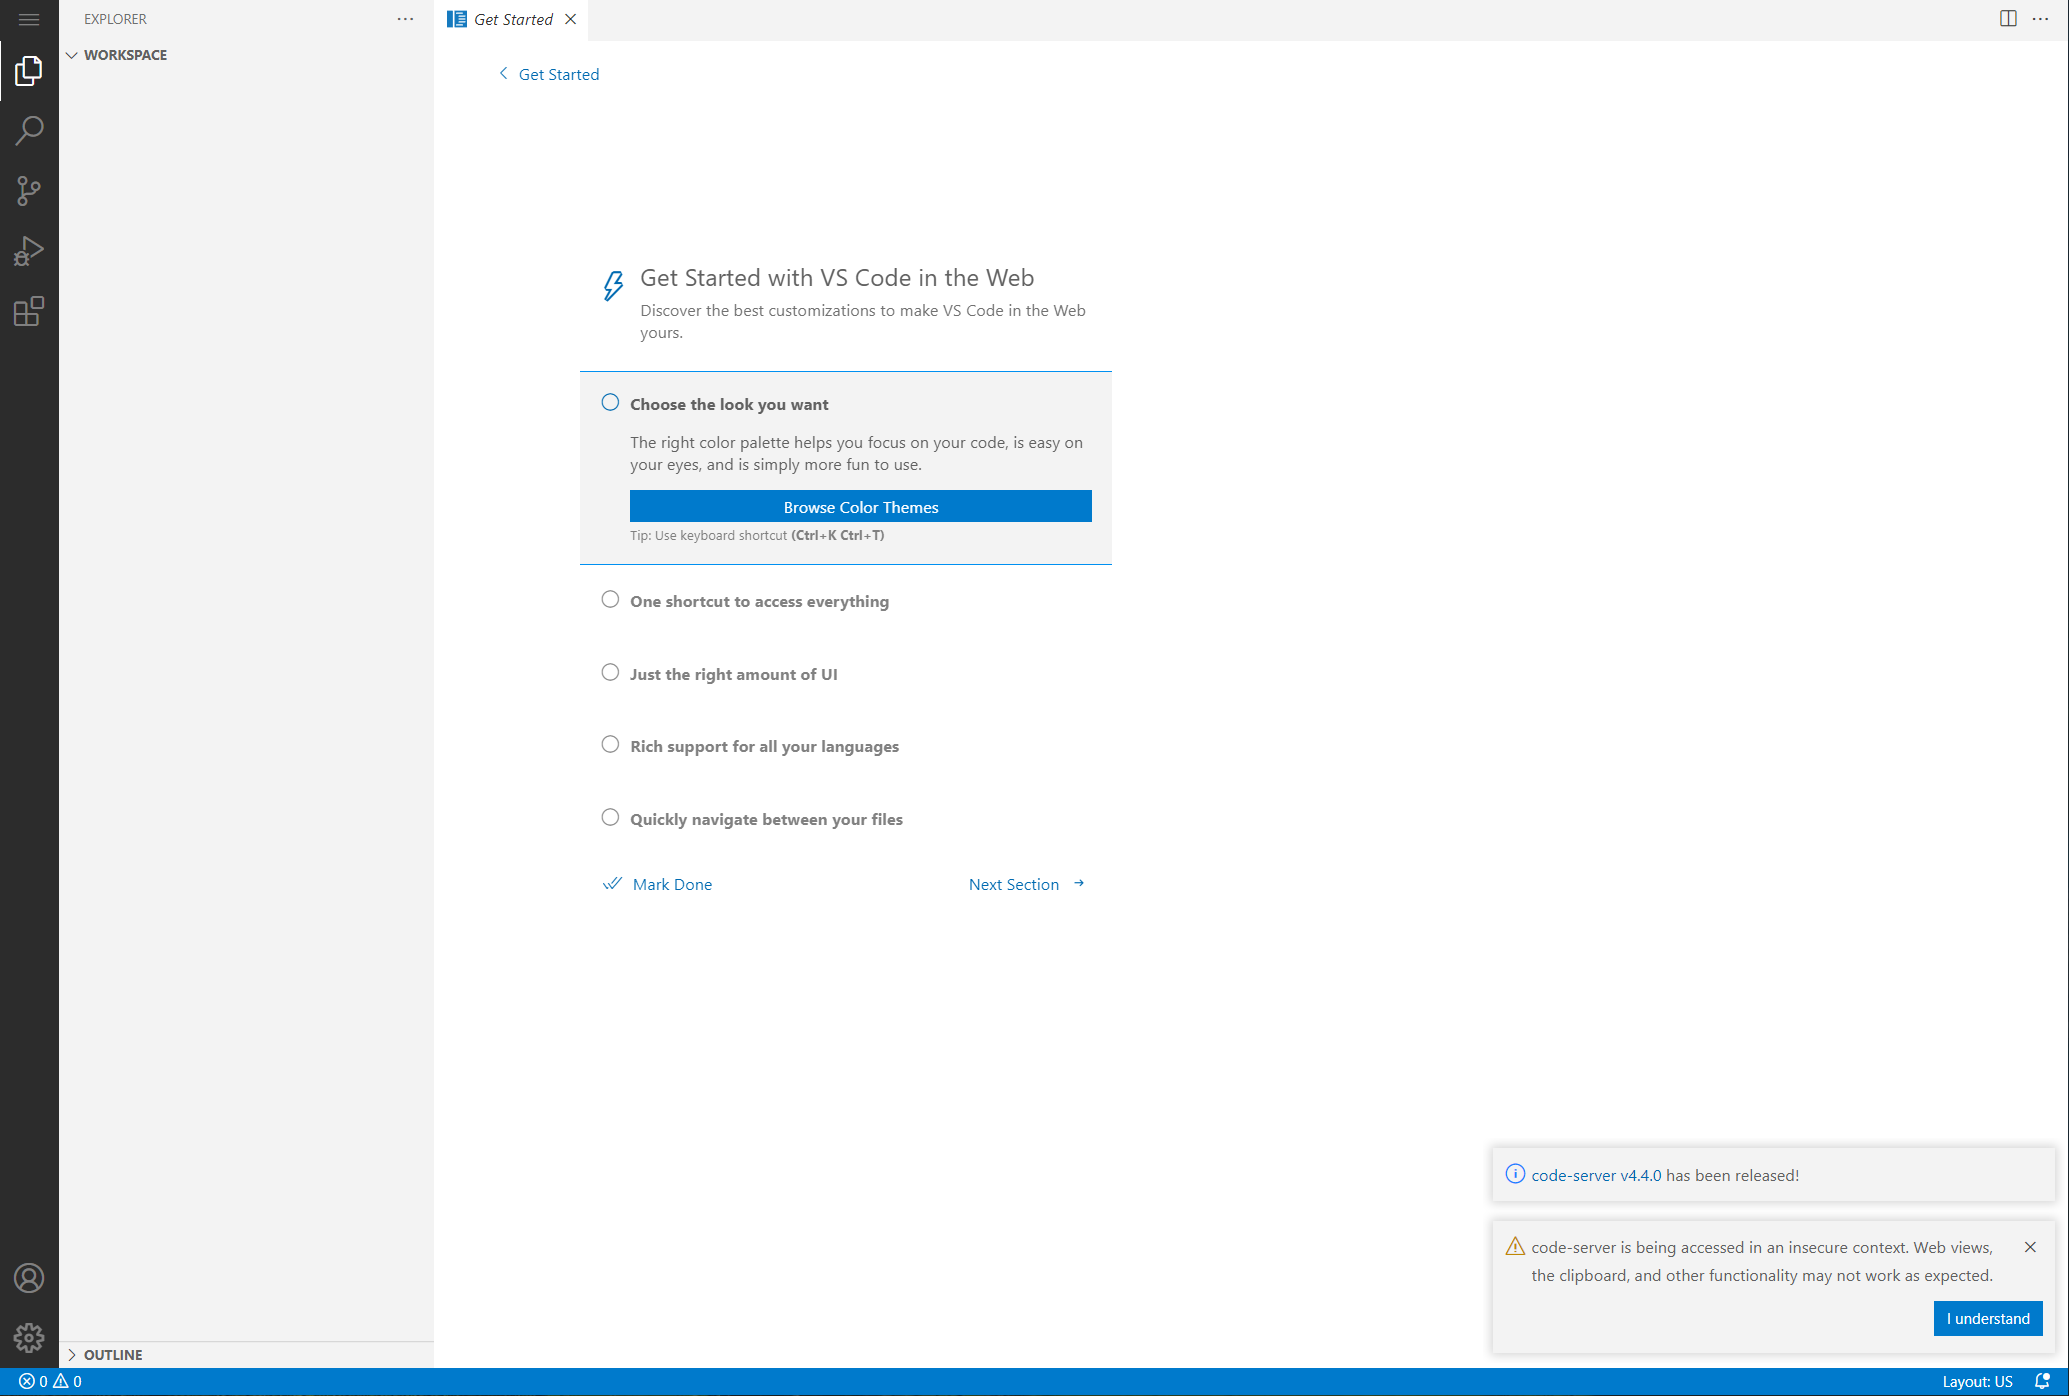Screen dimensions: 2069x1396
Task: Click the code-server v4.4.0 release link
Action: (x=1596, y=1175)
